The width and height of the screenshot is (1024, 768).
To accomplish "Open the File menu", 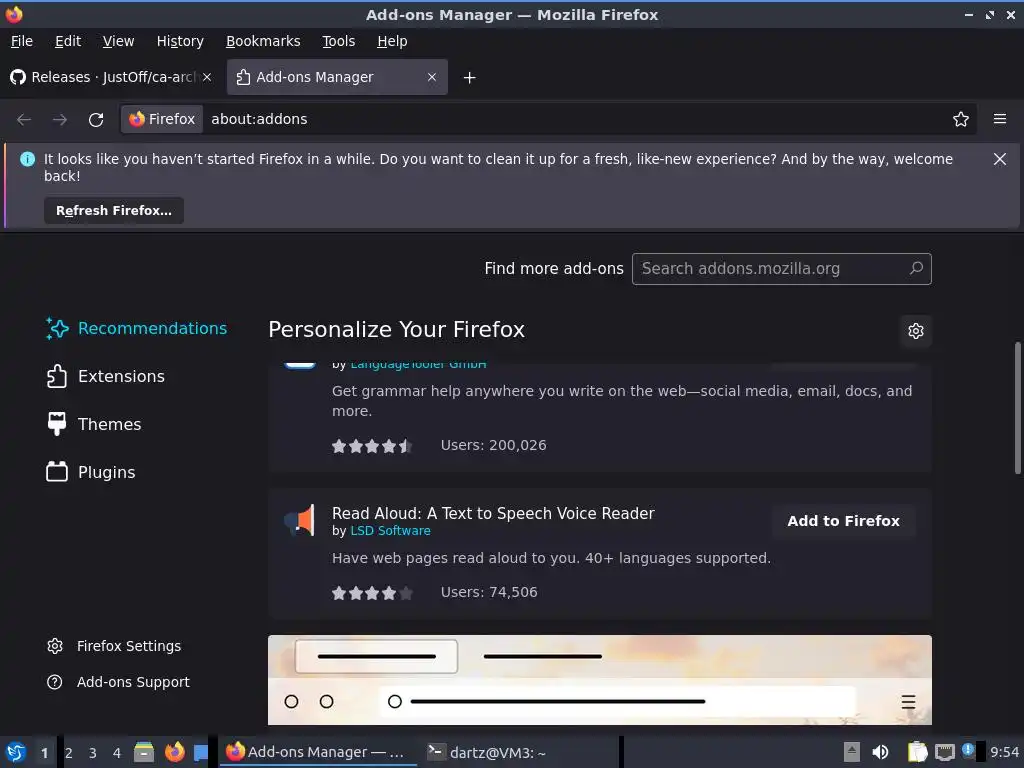I will coord(22,41).
